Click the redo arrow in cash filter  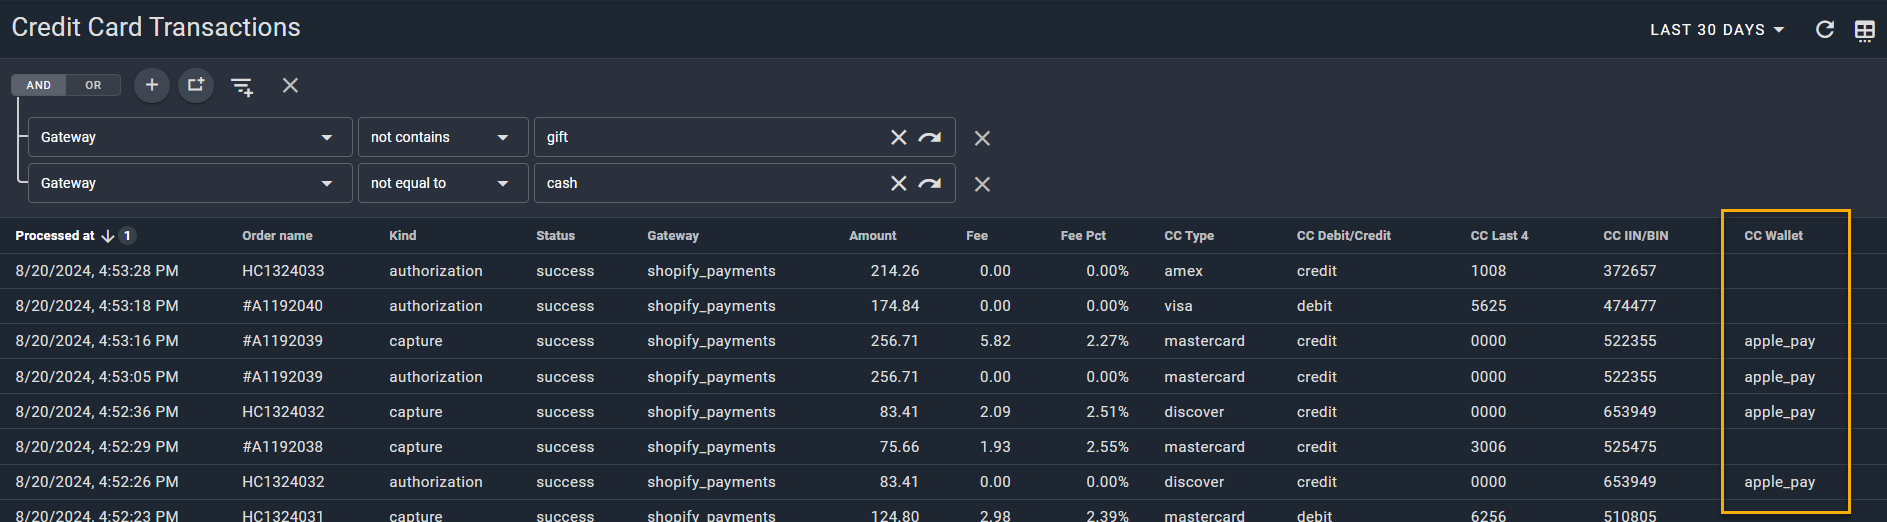click(930, 183)
